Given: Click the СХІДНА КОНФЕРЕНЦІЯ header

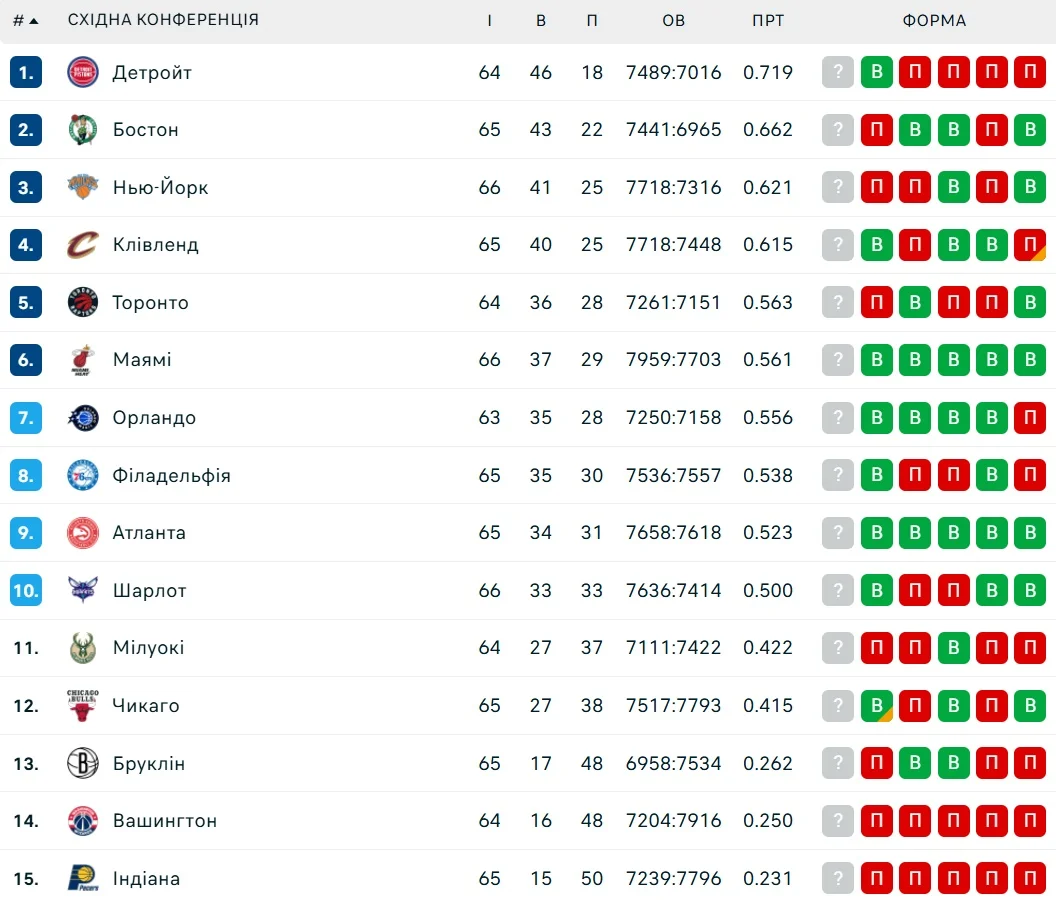Looking at the screenshot, I should pos(163,20).
